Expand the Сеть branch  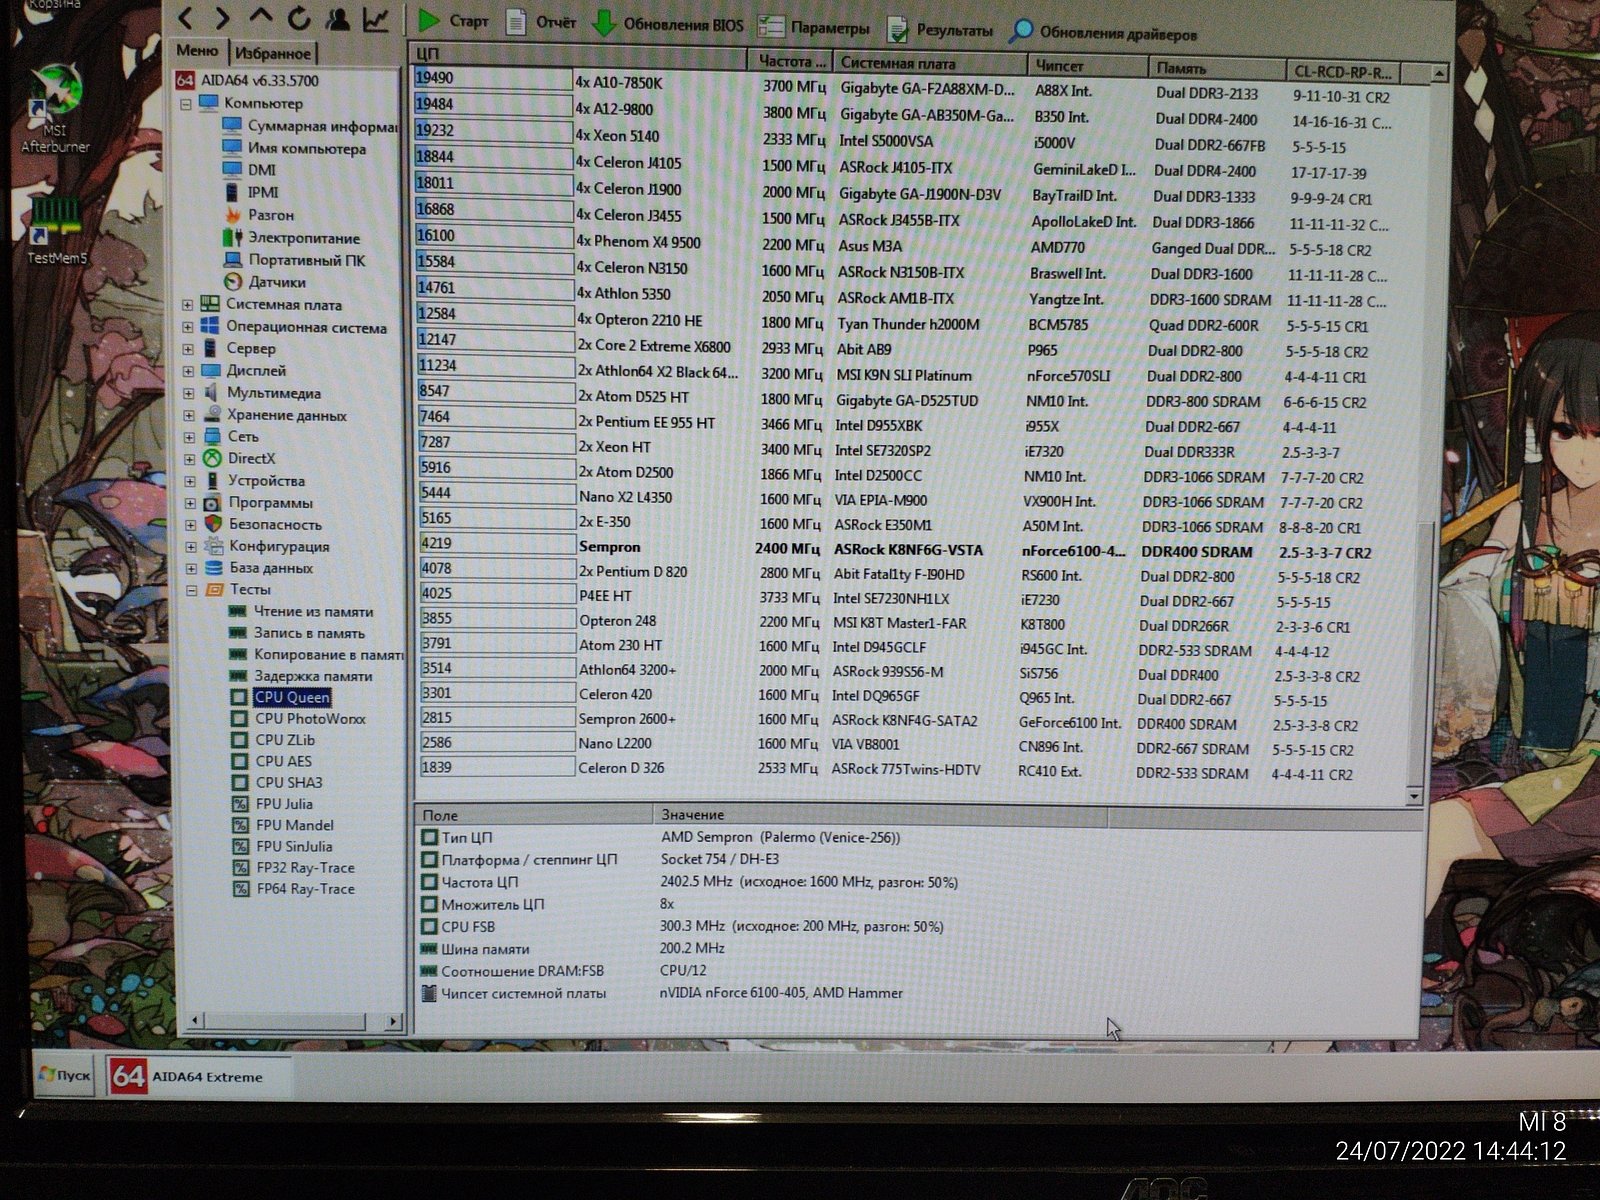point(189,437)
